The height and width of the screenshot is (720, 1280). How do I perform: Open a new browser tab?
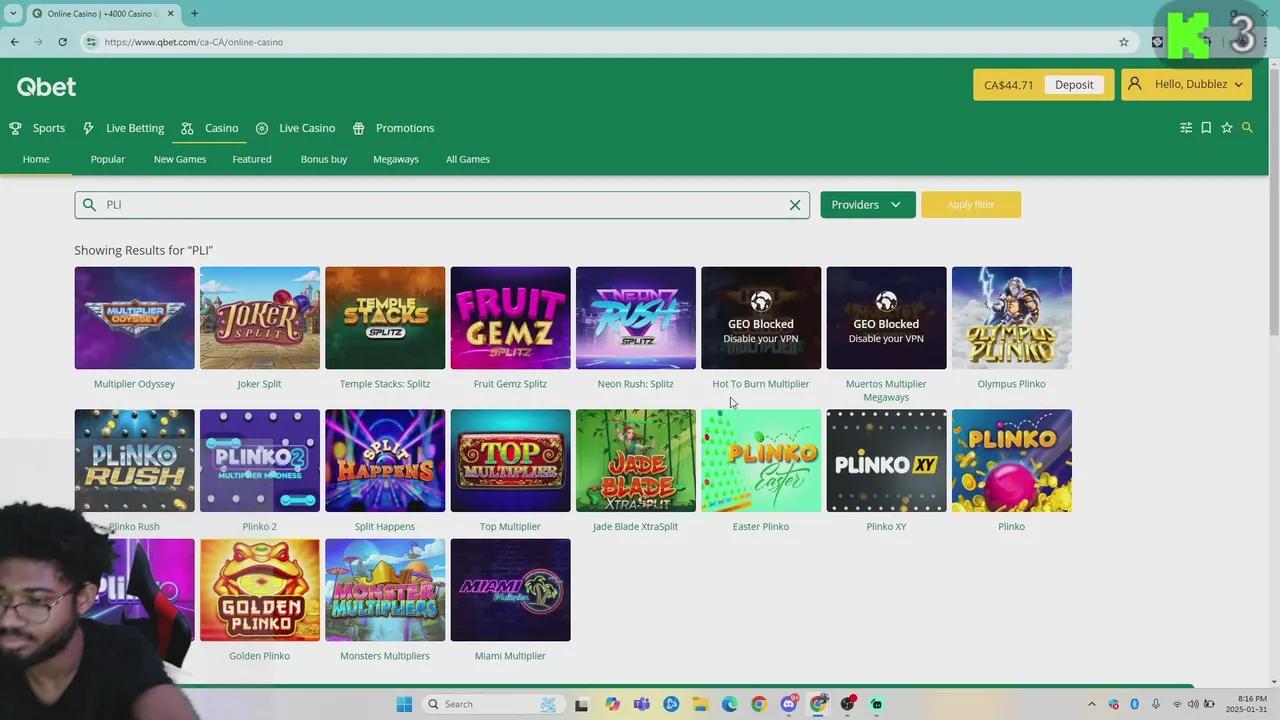194,14
